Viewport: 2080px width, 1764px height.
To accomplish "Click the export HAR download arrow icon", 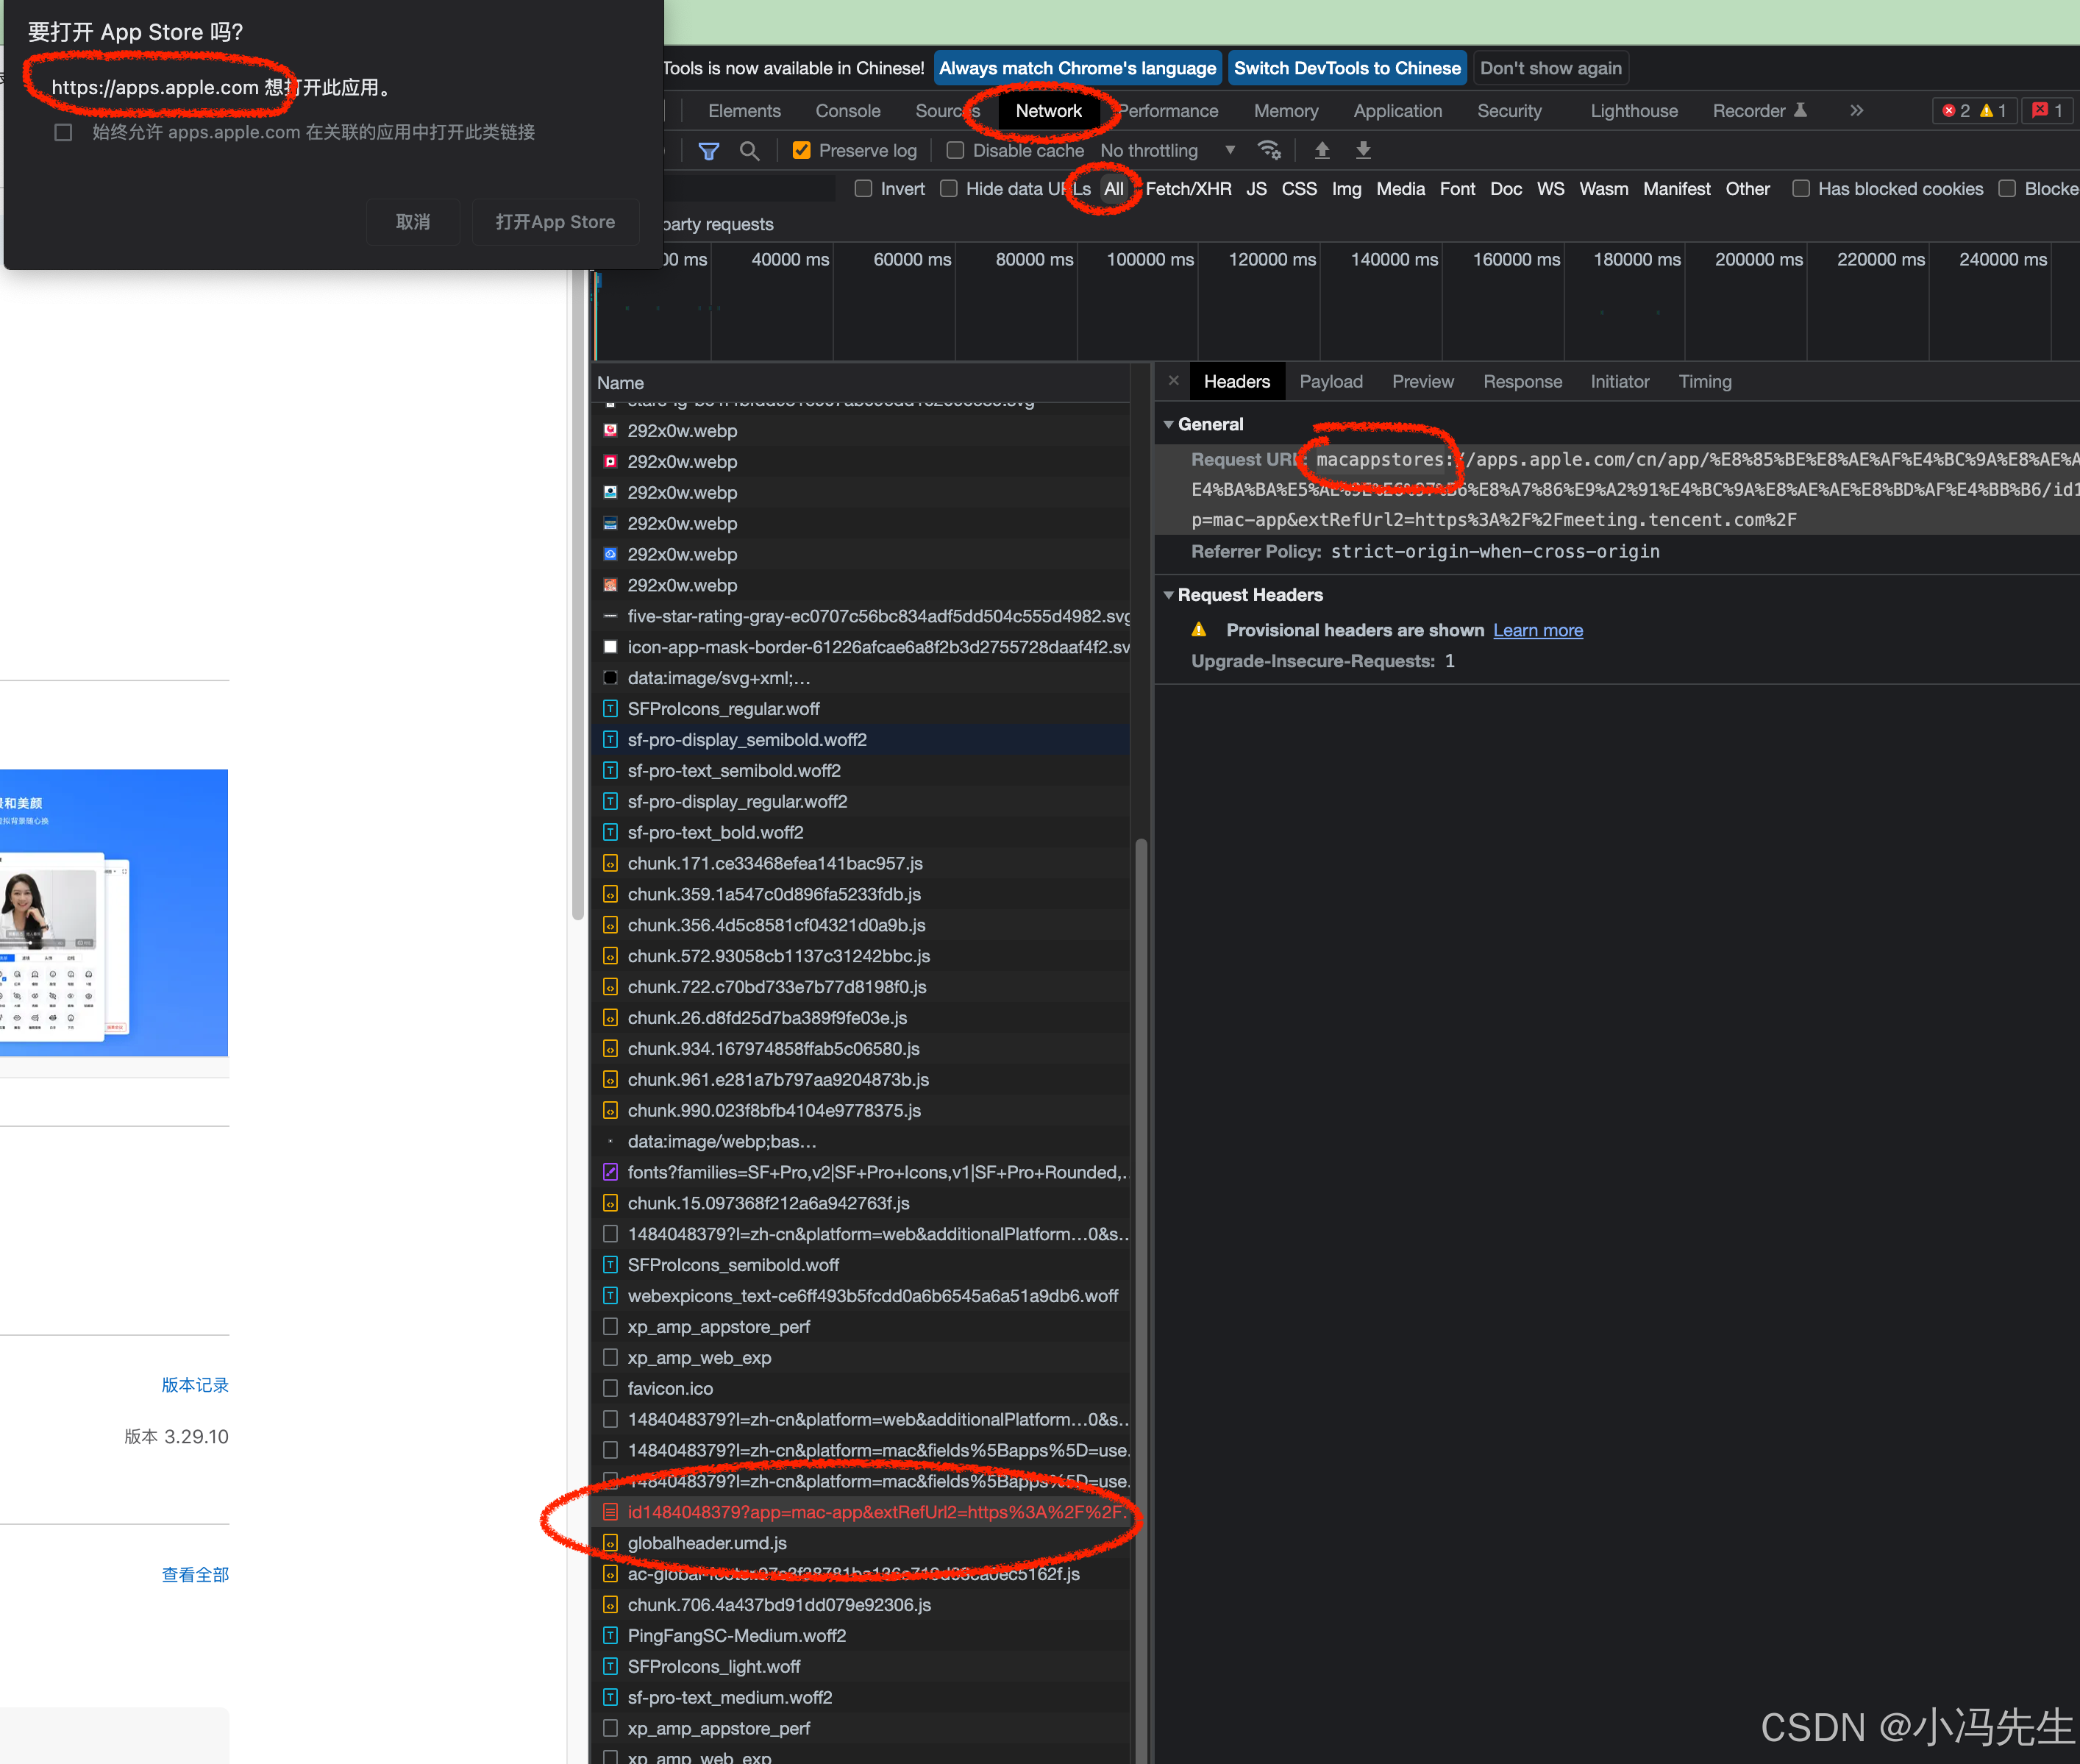I will click(x=1363, y=150).
